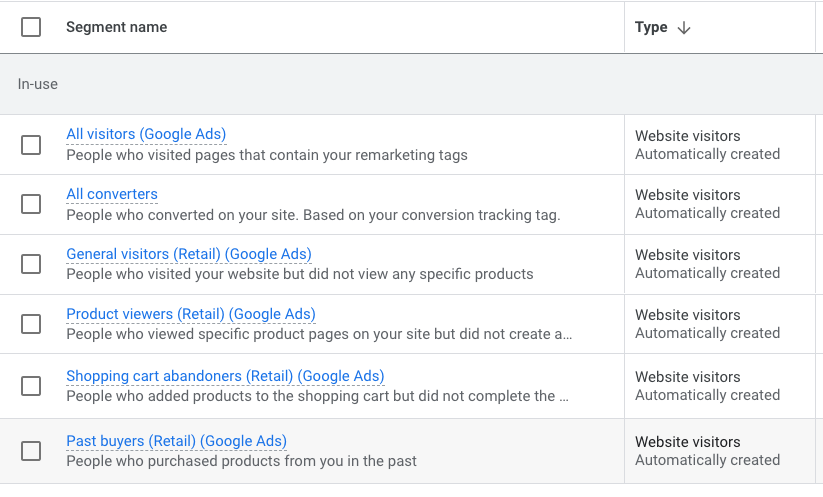Sort by the Segment name column header
Screen dimensions: 823x497
[117, 27]
